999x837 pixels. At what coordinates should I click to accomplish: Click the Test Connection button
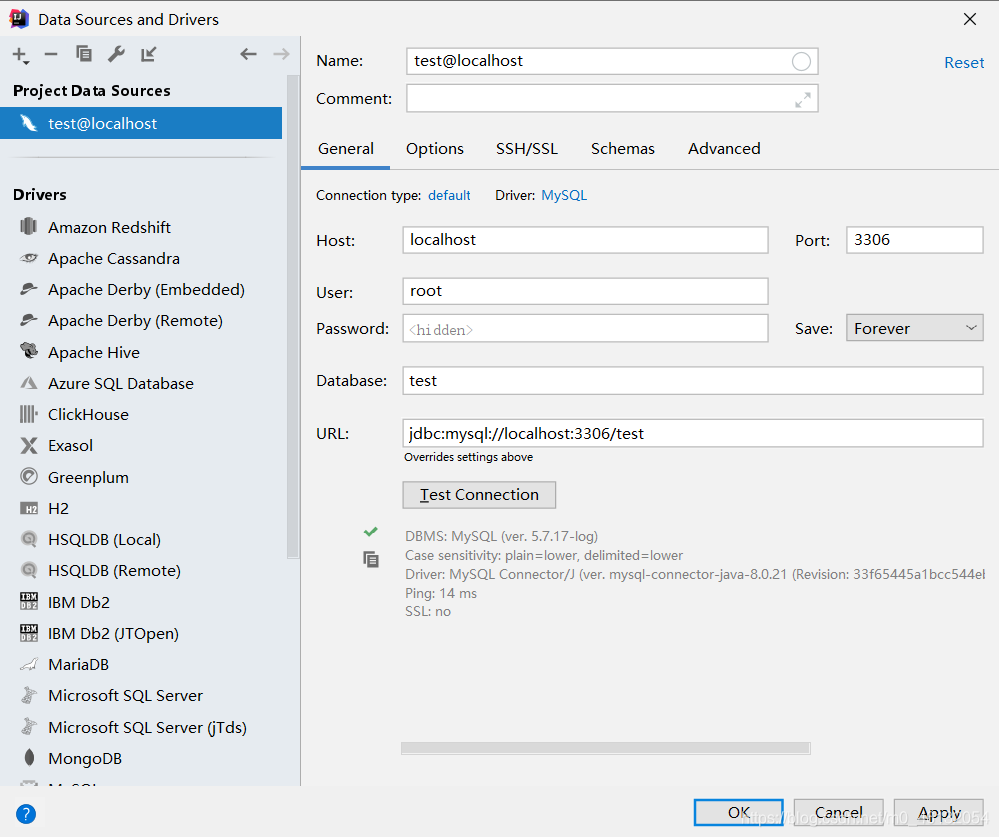(479, 495)
